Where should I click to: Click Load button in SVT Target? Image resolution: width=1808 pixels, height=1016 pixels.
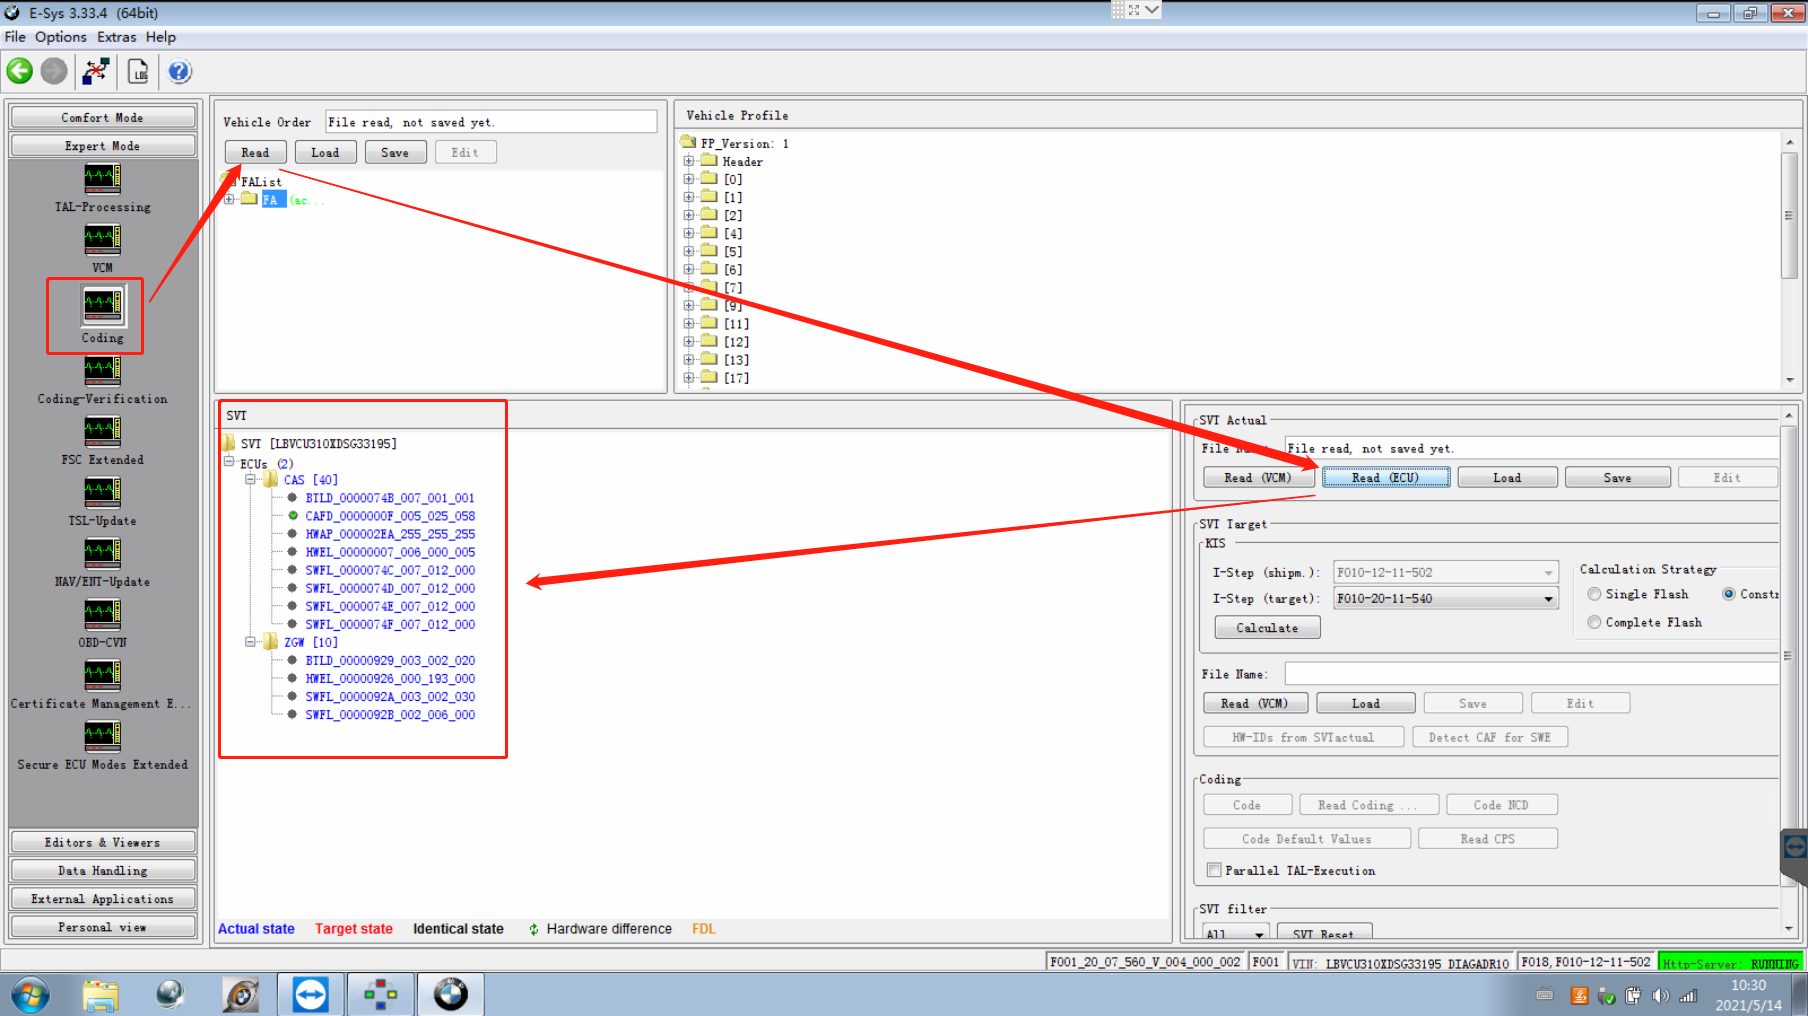coord(1365,703)
